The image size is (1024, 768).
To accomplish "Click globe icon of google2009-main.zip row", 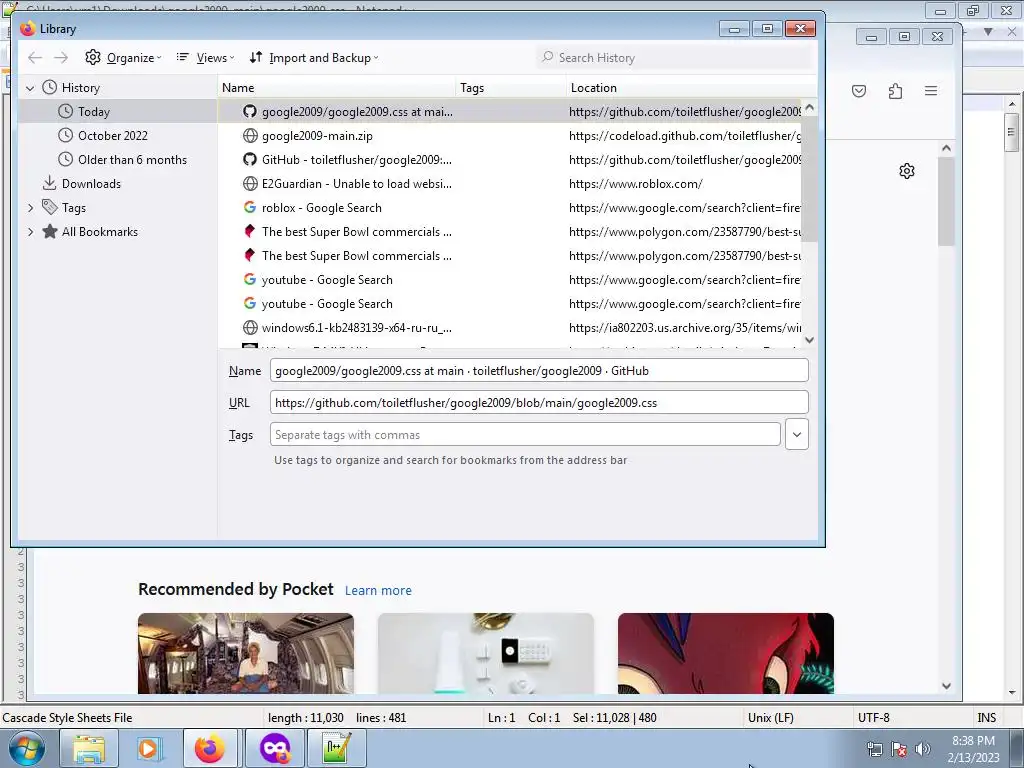I will coord(249,136).
